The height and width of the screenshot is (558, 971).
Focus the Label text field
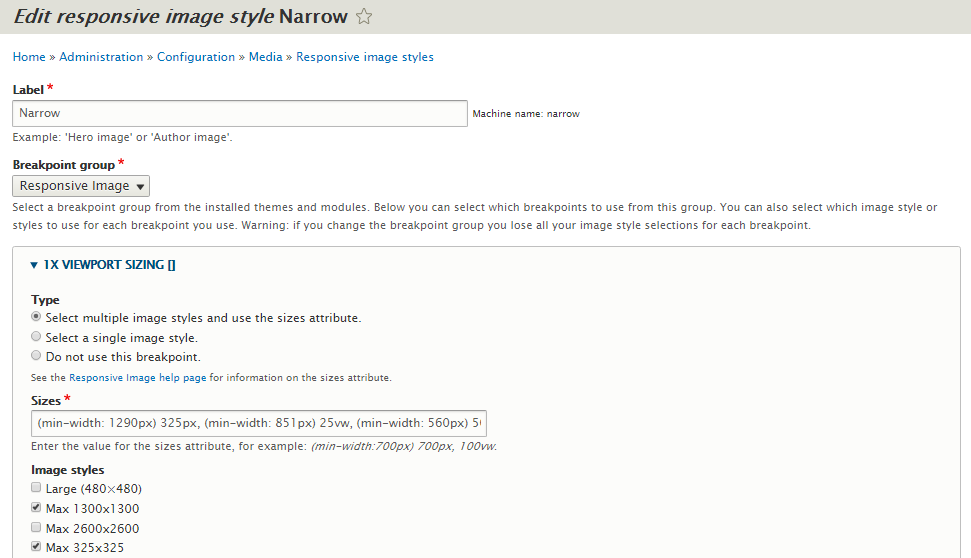tap(240, 113)
